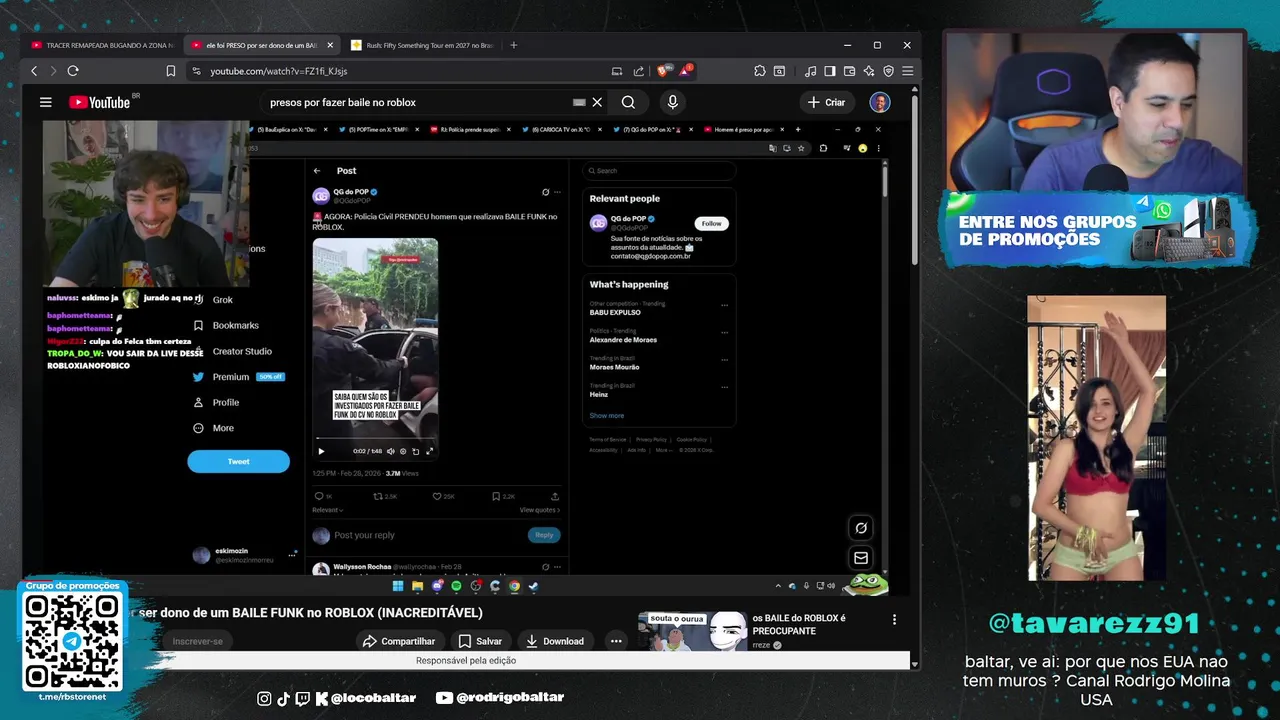Expand the Relevant replies sort dropdown
This screenshot has height=720, width=1280.
point(327,510)
